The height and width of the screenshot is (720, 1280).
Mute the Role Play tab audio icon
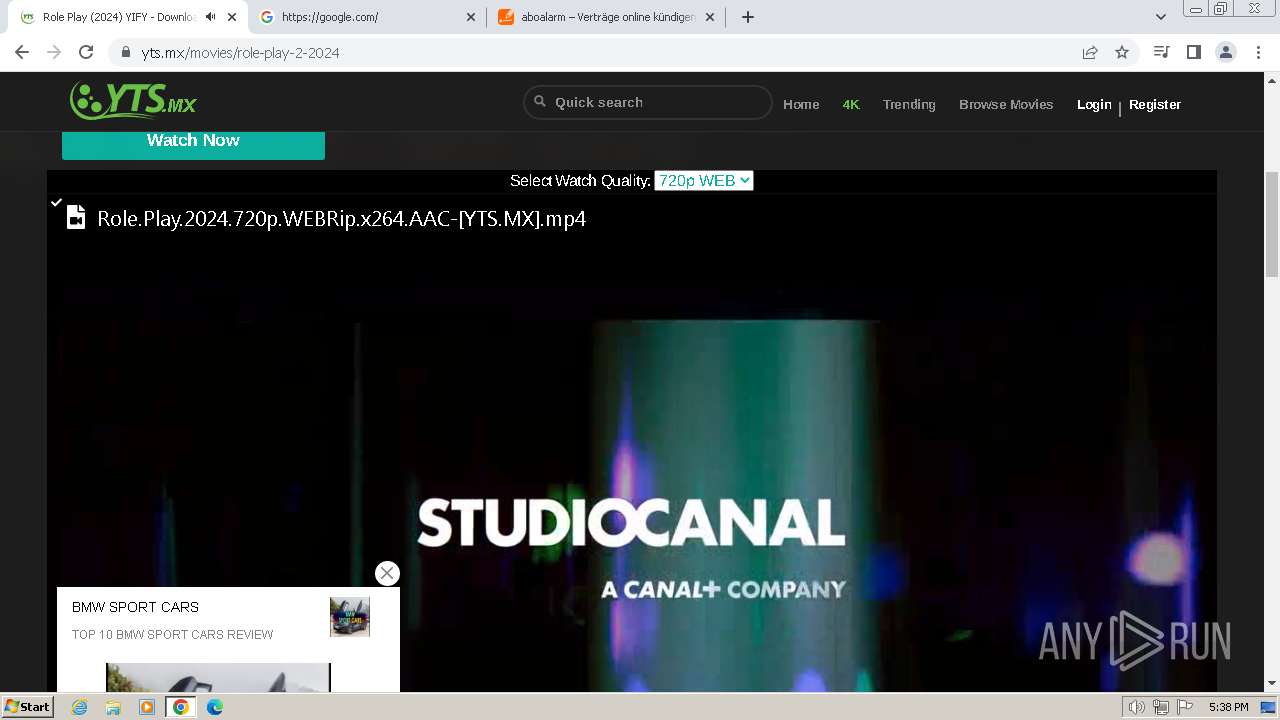click(210, 17)
